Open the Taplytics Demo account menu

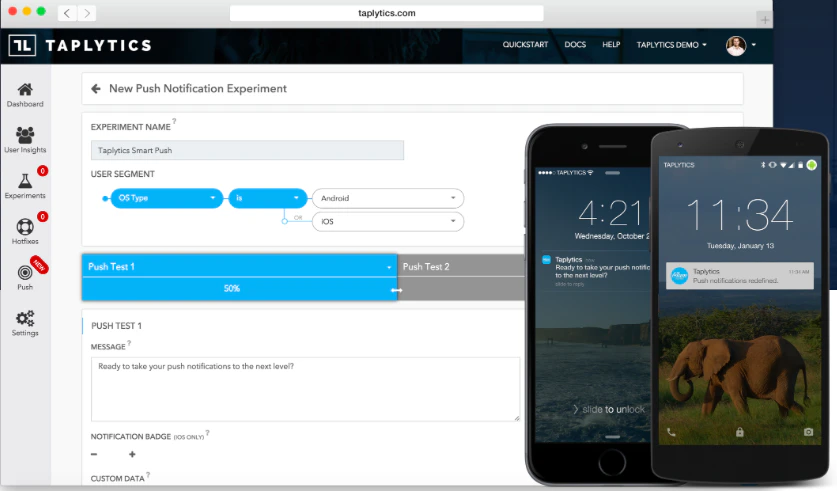click(x=671, y=45)
